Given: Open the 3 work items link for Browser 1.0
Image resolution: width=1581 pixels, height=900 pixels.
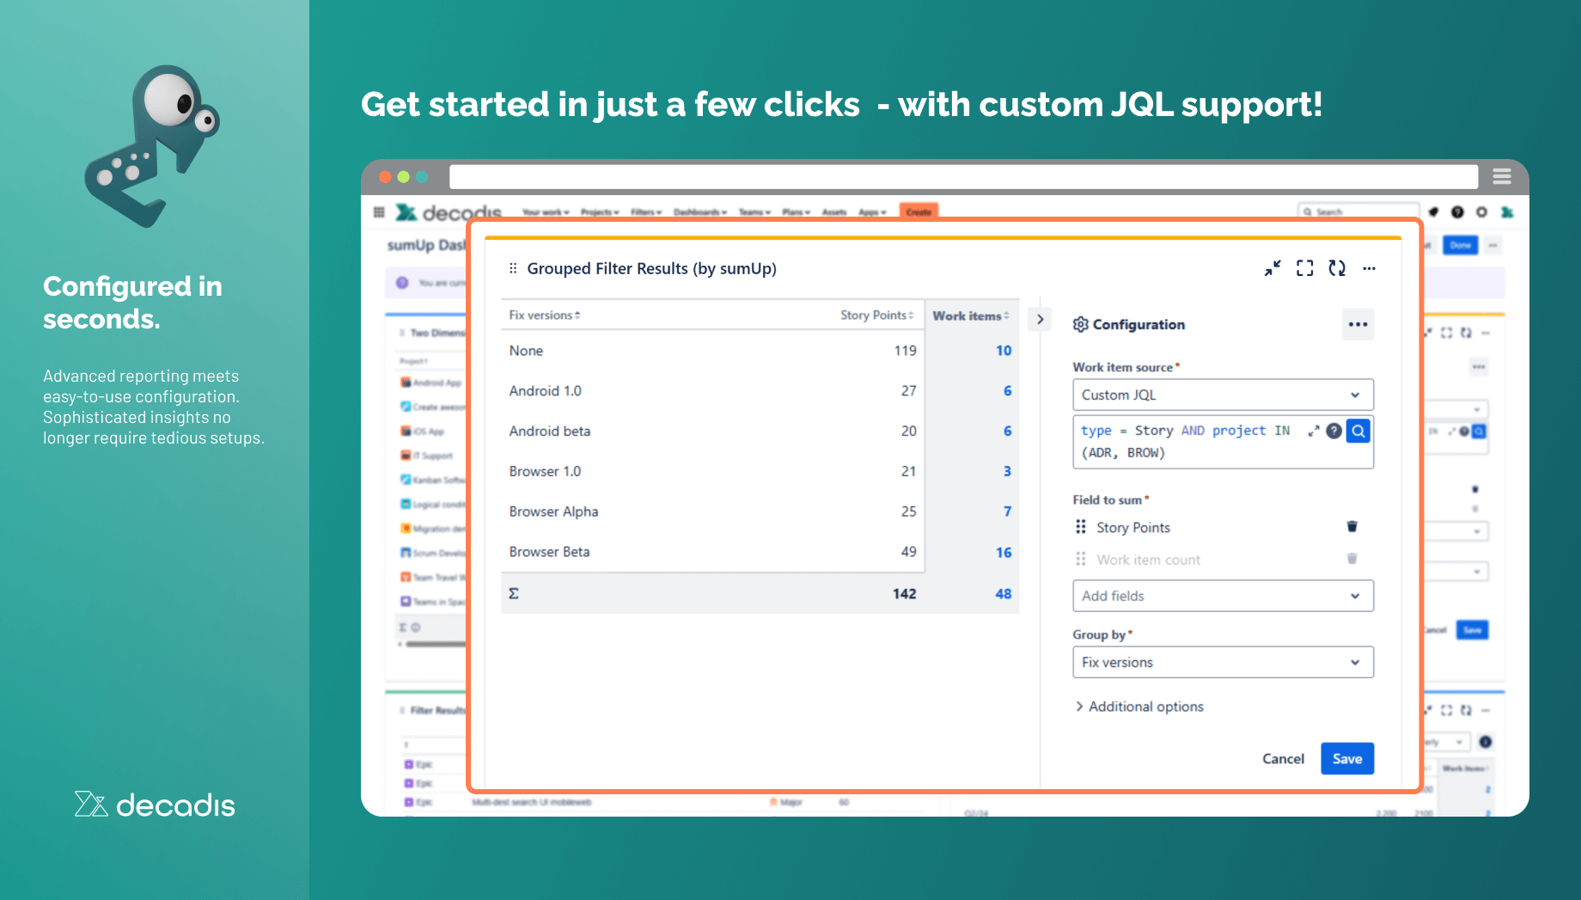Looking at the screenshot, I should click(x=1007, y=471).
